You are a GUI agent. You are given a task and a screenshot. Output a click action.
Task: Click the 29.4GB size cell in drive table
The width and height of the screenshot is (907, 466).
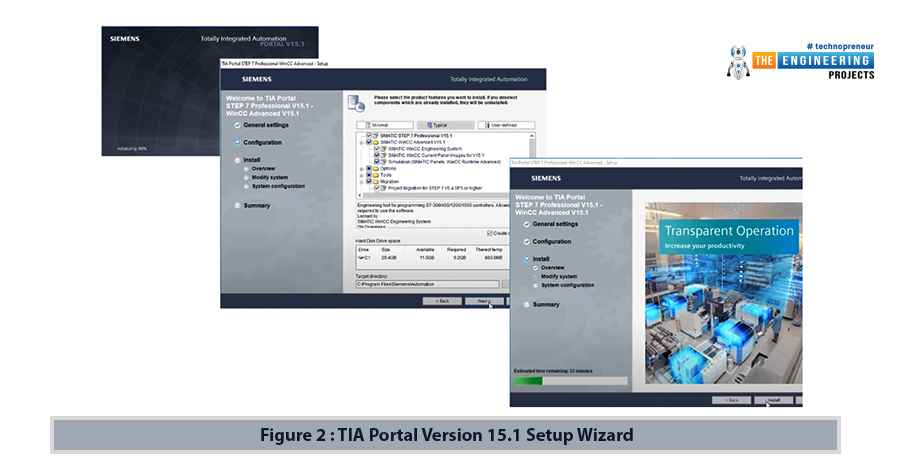[x=389, y=258]
